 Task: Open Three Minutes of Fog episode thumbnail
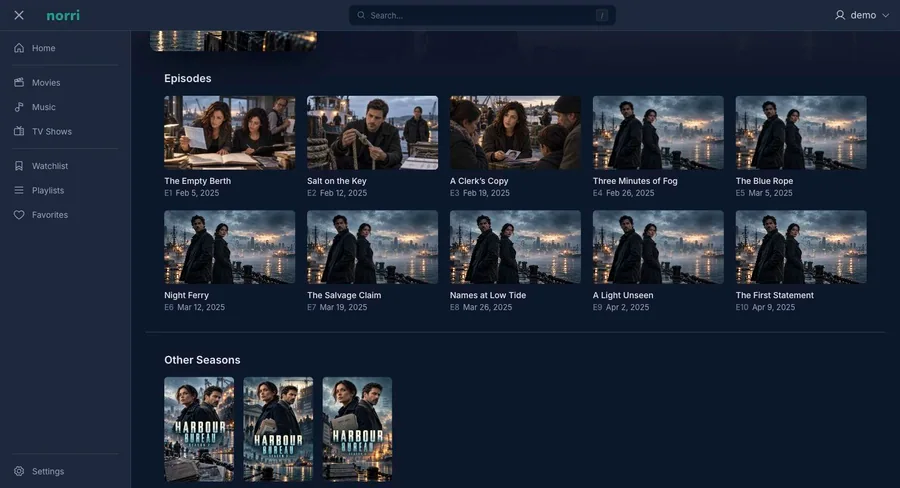pos(658,133)
